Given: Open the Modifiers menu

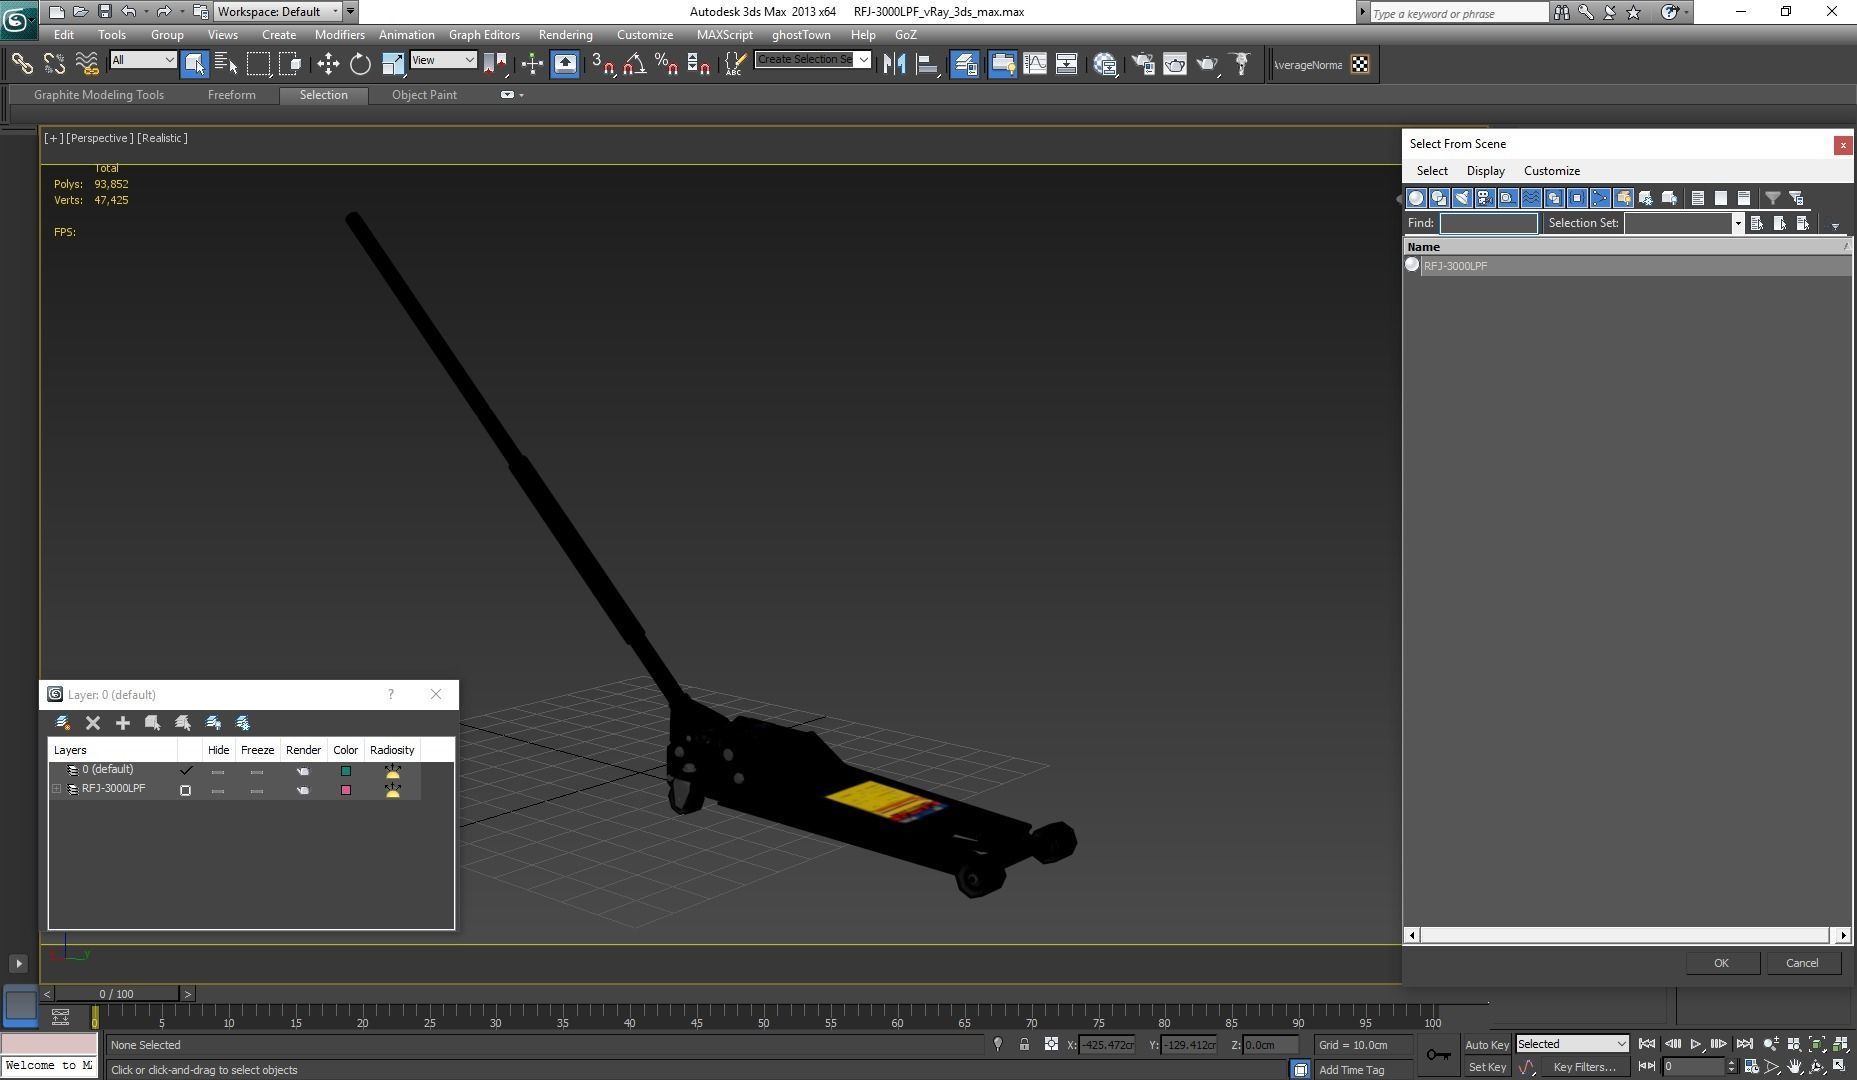Looking at the screenshot, I should tap(339, 34).
